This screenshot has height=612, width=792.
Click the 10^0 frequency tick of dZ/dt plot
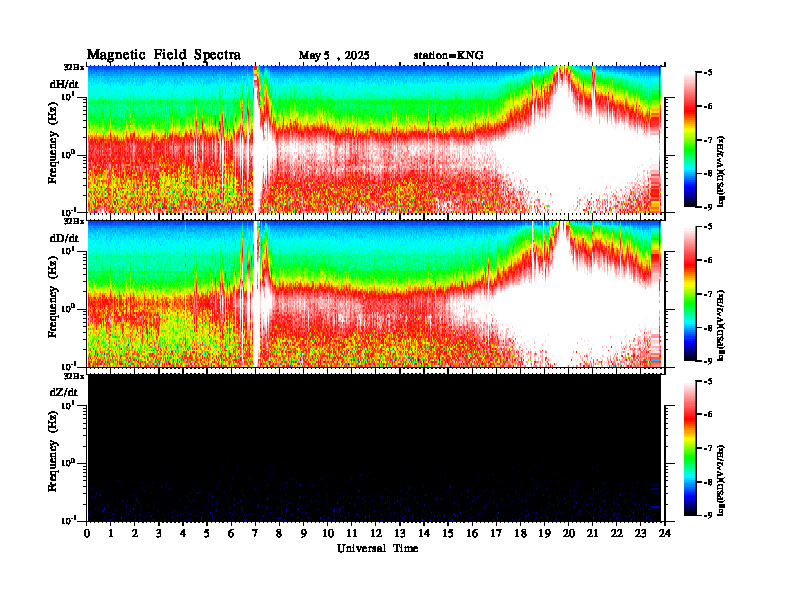[68, 463]
